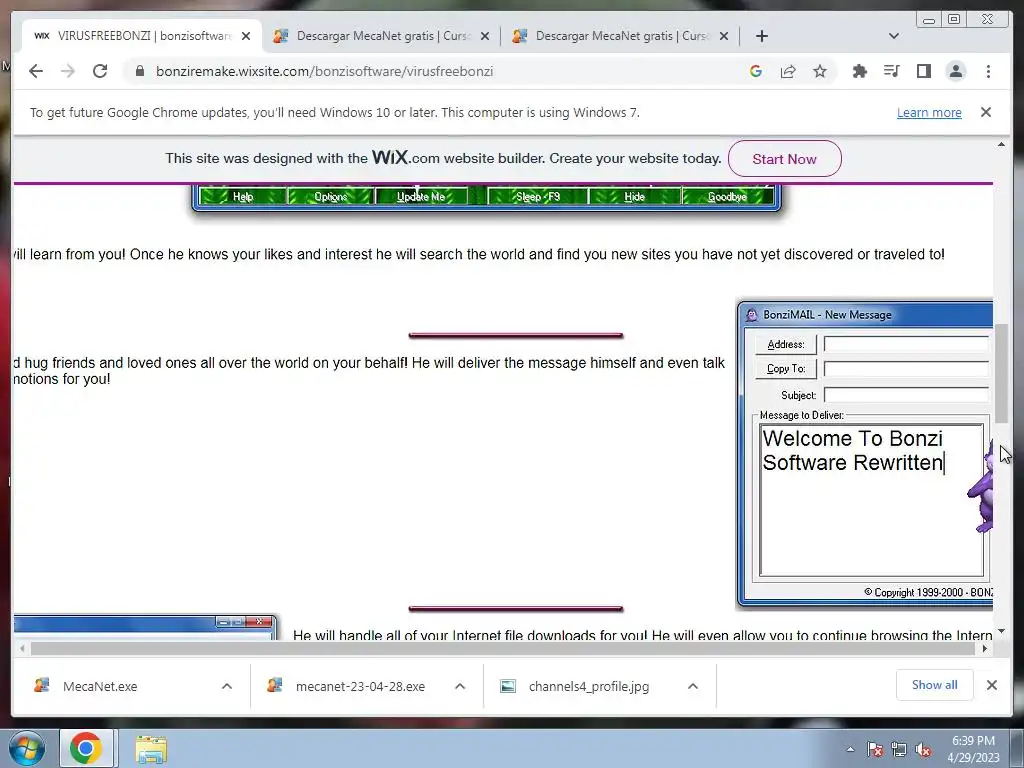Click the BonziMAIL Copy To button

coord(786,368)
